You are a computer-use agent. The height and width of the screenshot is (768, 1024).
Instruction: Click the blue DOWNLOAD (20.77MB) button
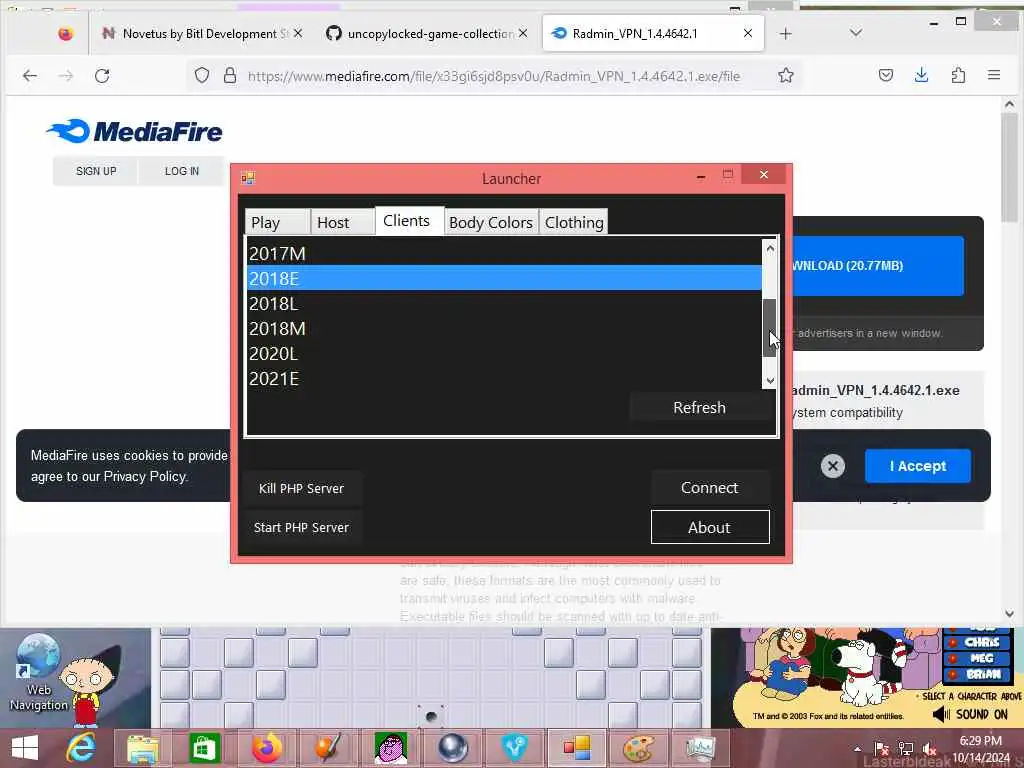(878, 266)
